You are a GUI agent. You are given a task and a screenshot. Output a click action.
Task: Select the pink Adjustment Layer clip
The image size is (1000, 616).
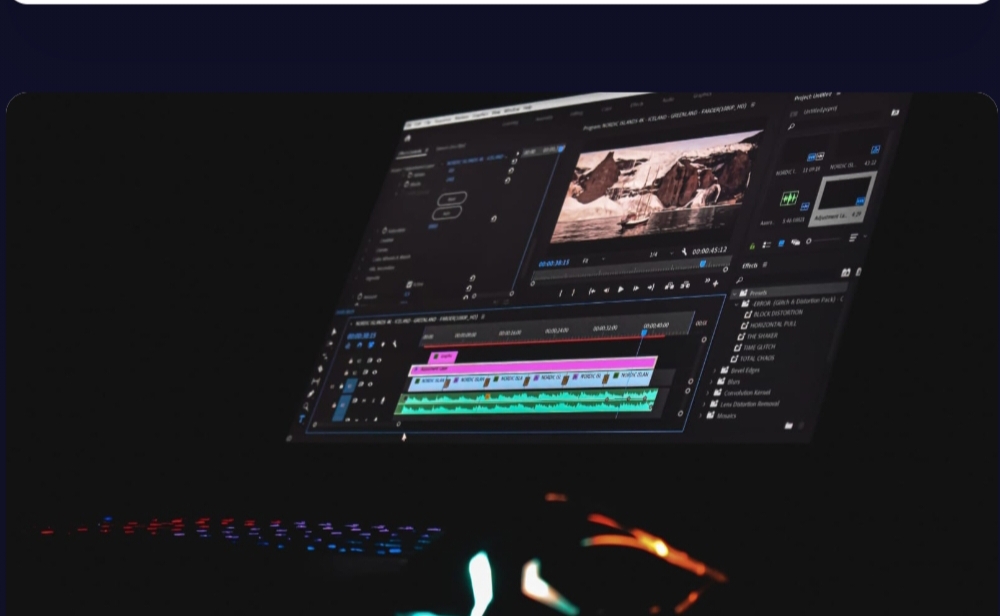[533, 365]
